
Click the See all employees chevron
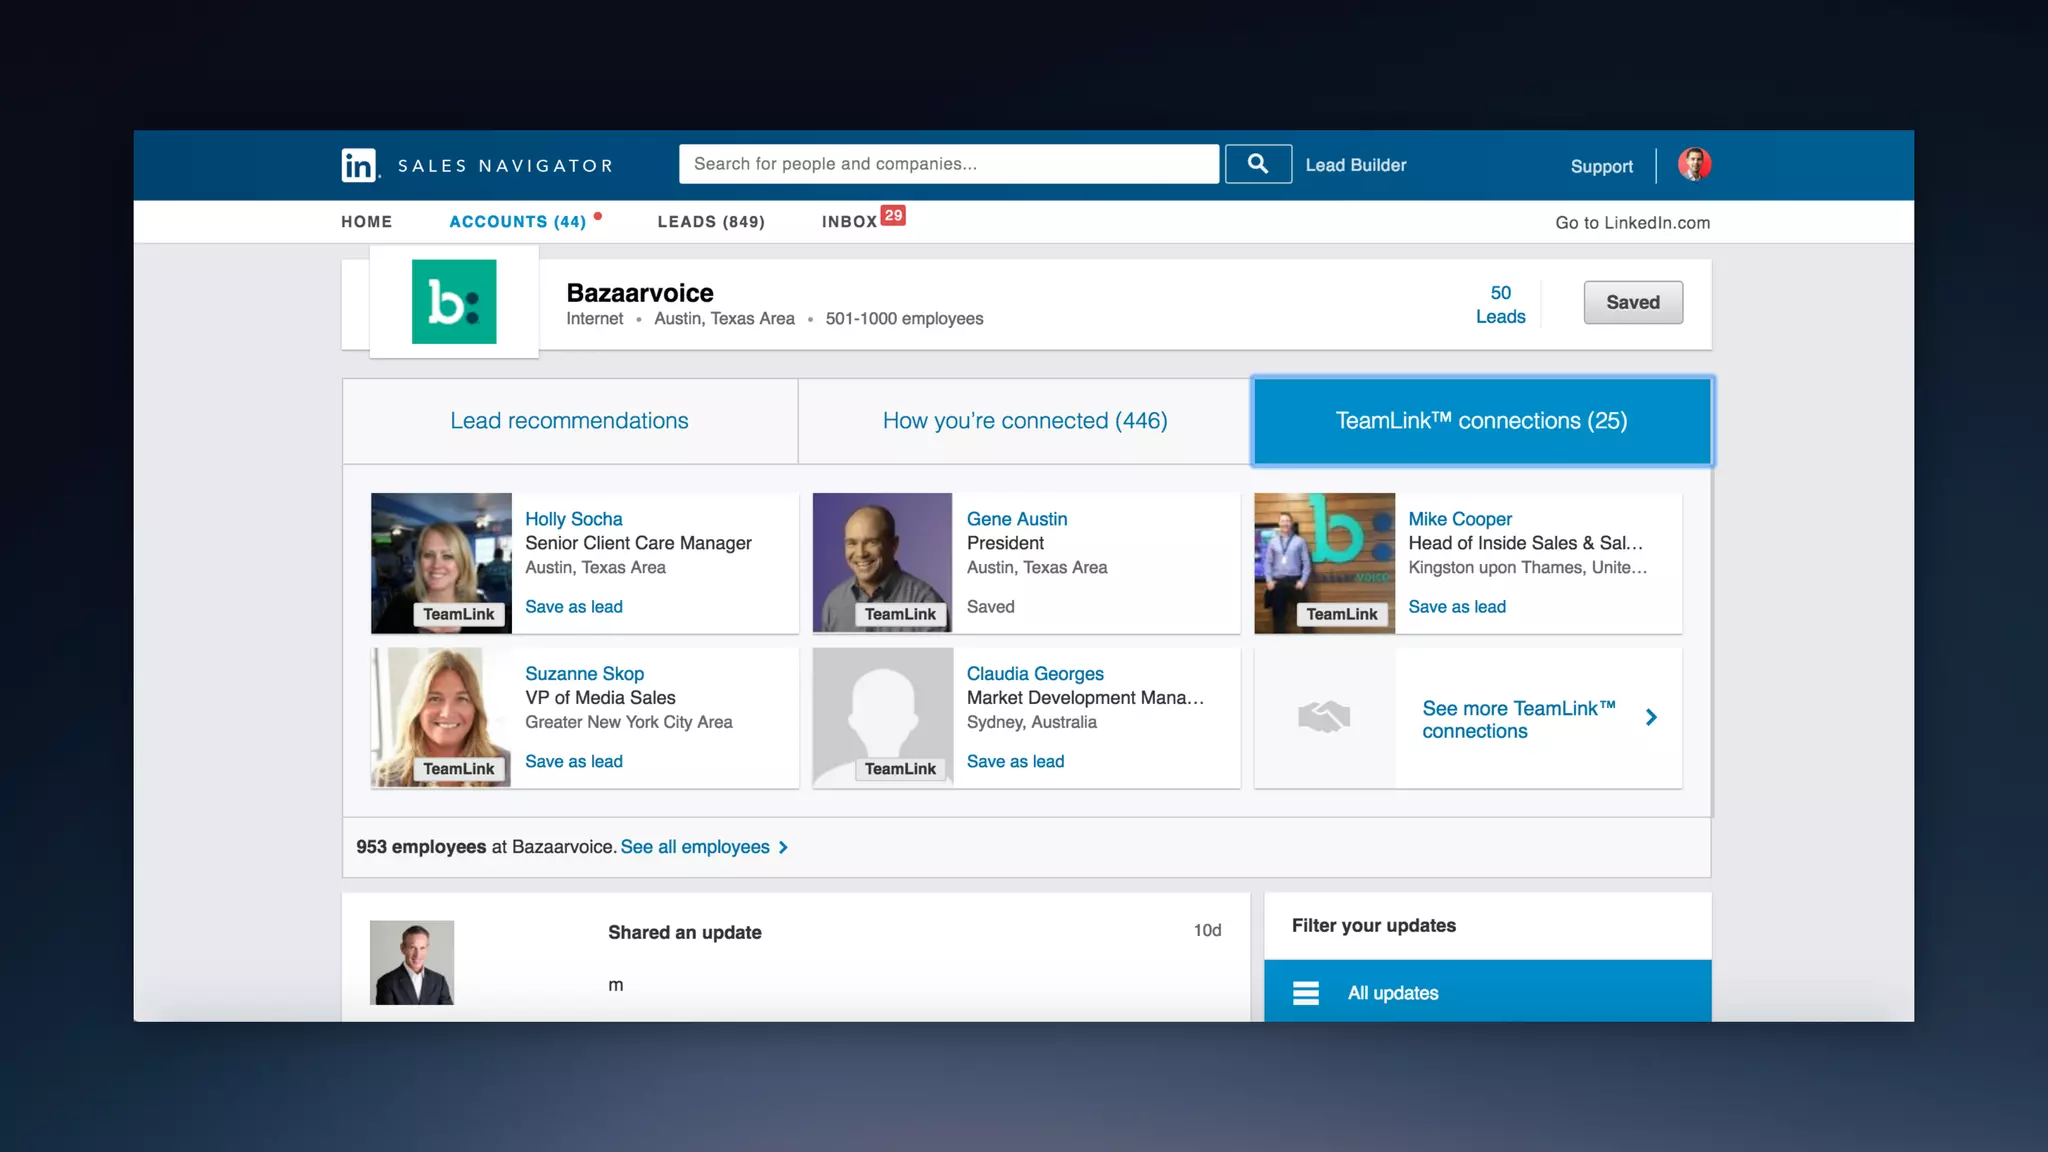[784, 847]
